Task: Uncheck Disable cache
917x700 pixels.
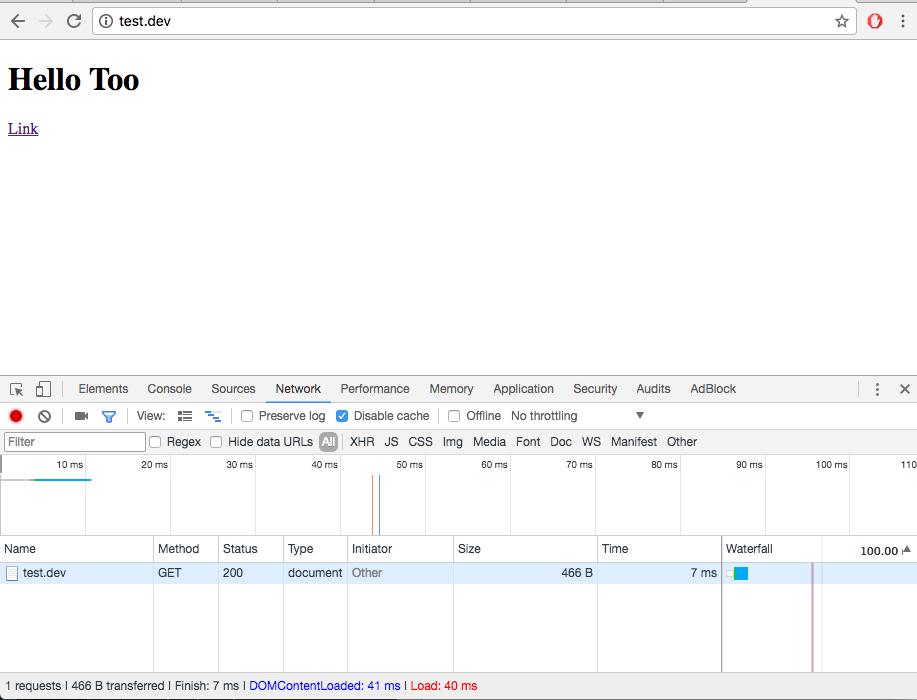Action: pyautogui.click(x=342, y=416)
